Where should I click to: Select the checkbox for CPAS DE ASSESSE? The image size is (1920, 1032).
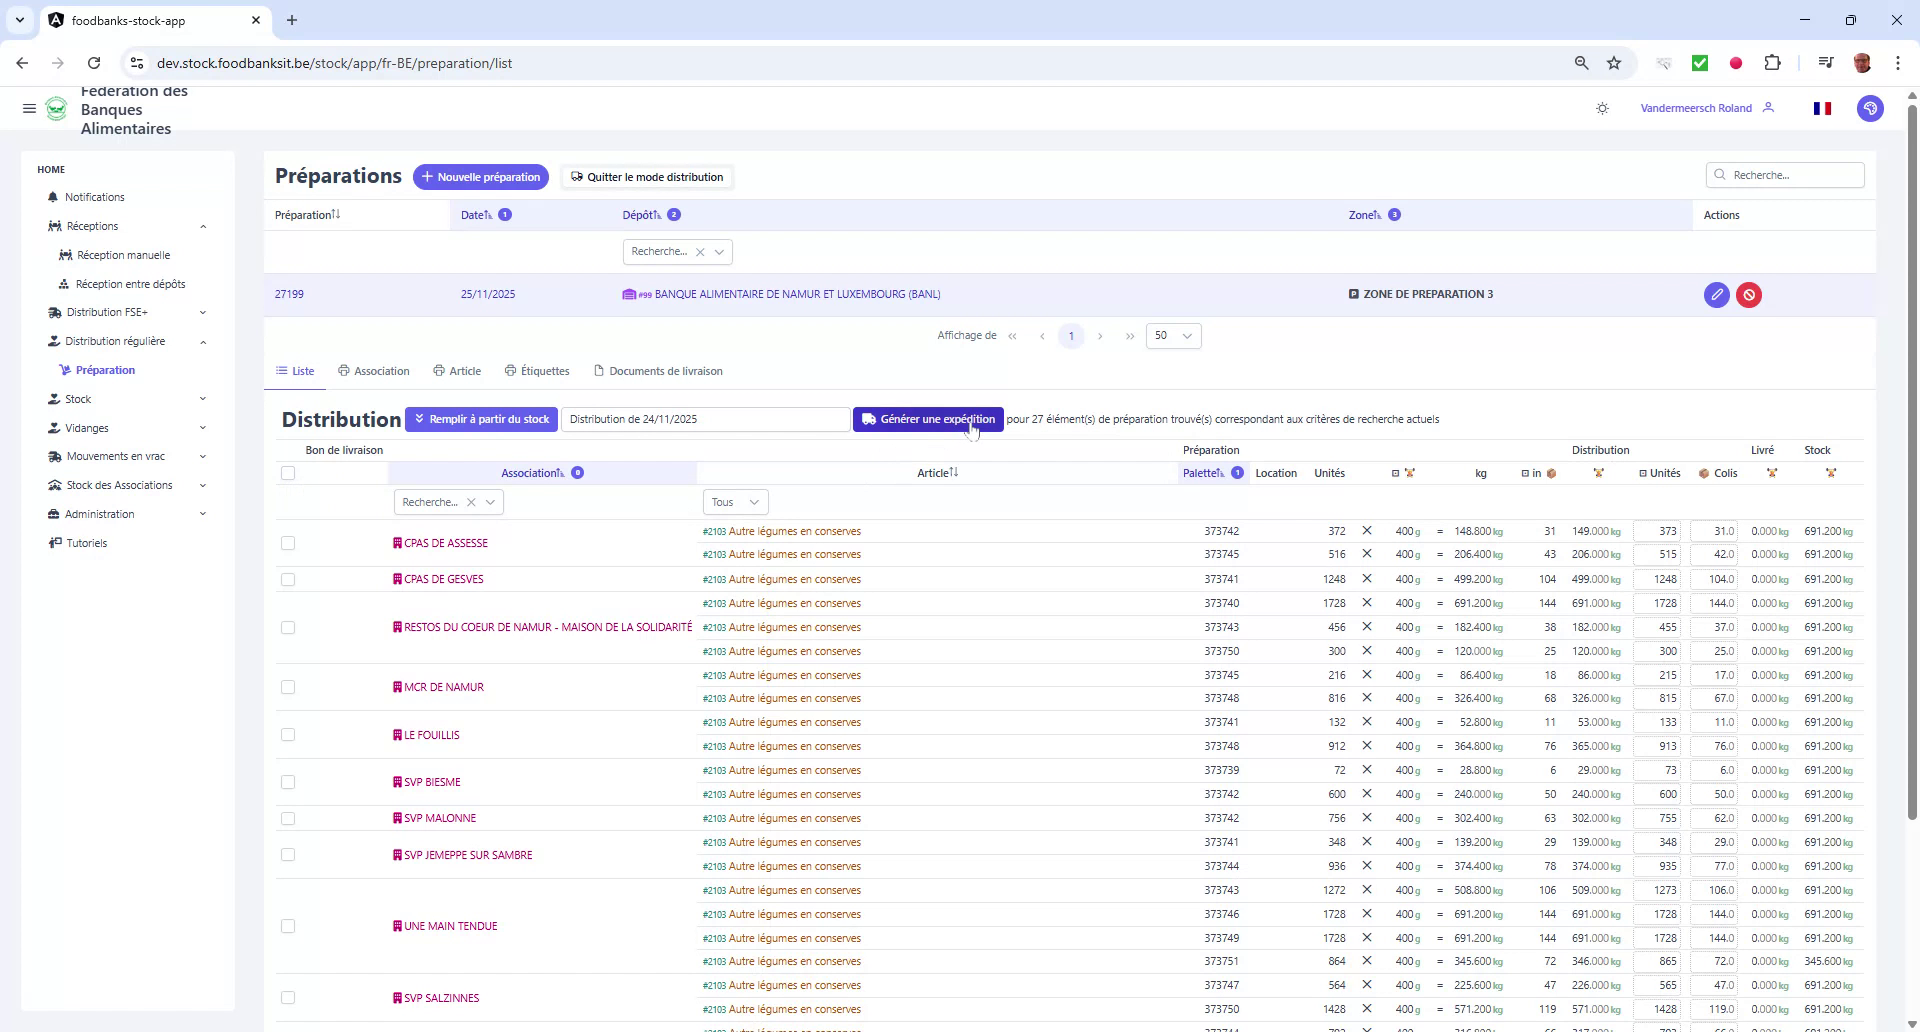288,543
